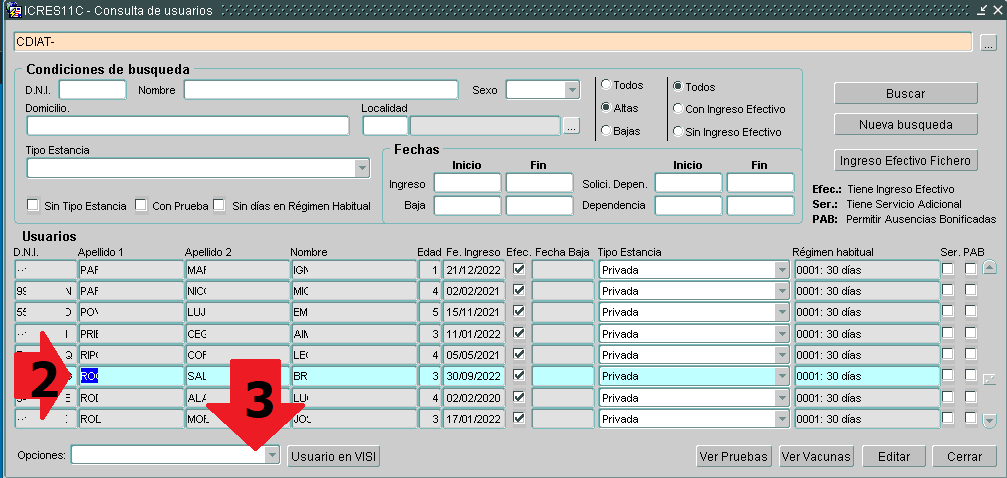Click the Editar button
This screenshot has height=478, width=1007.
893,456
